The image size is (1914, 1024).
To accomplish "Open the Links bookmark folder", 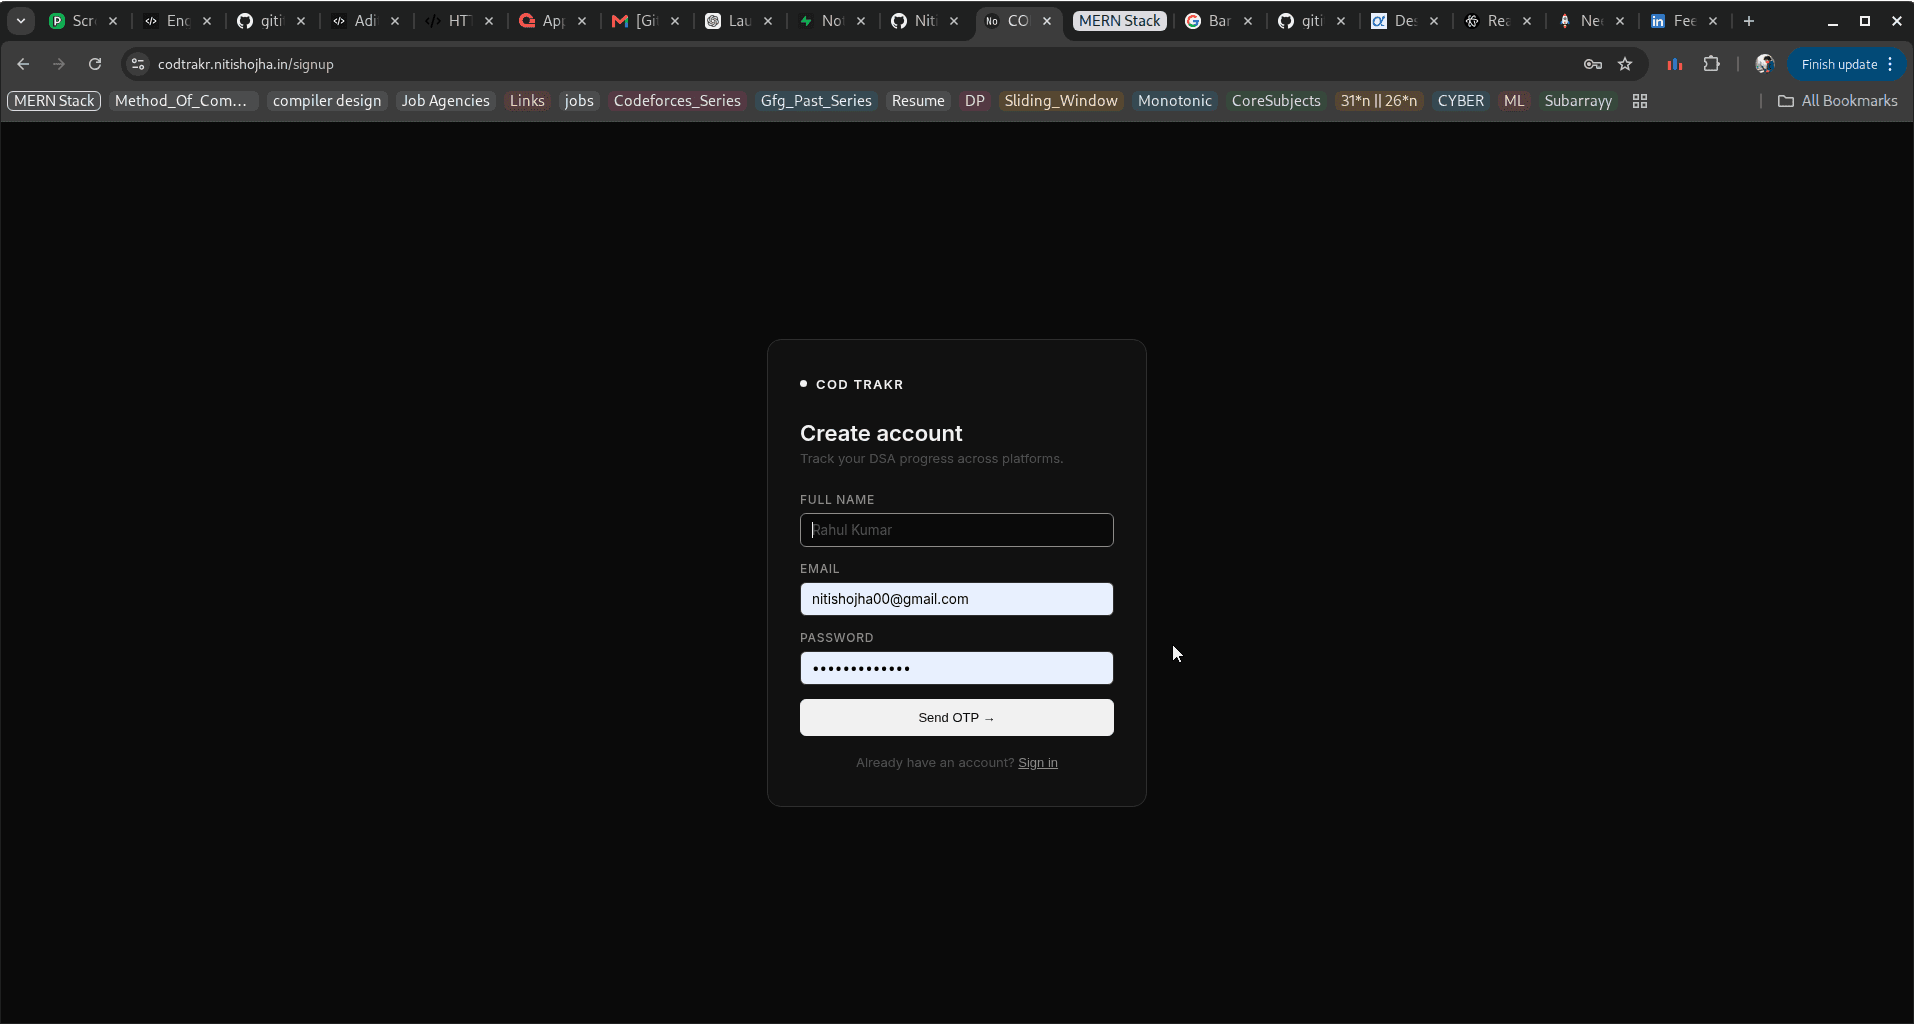I will 527,101.
